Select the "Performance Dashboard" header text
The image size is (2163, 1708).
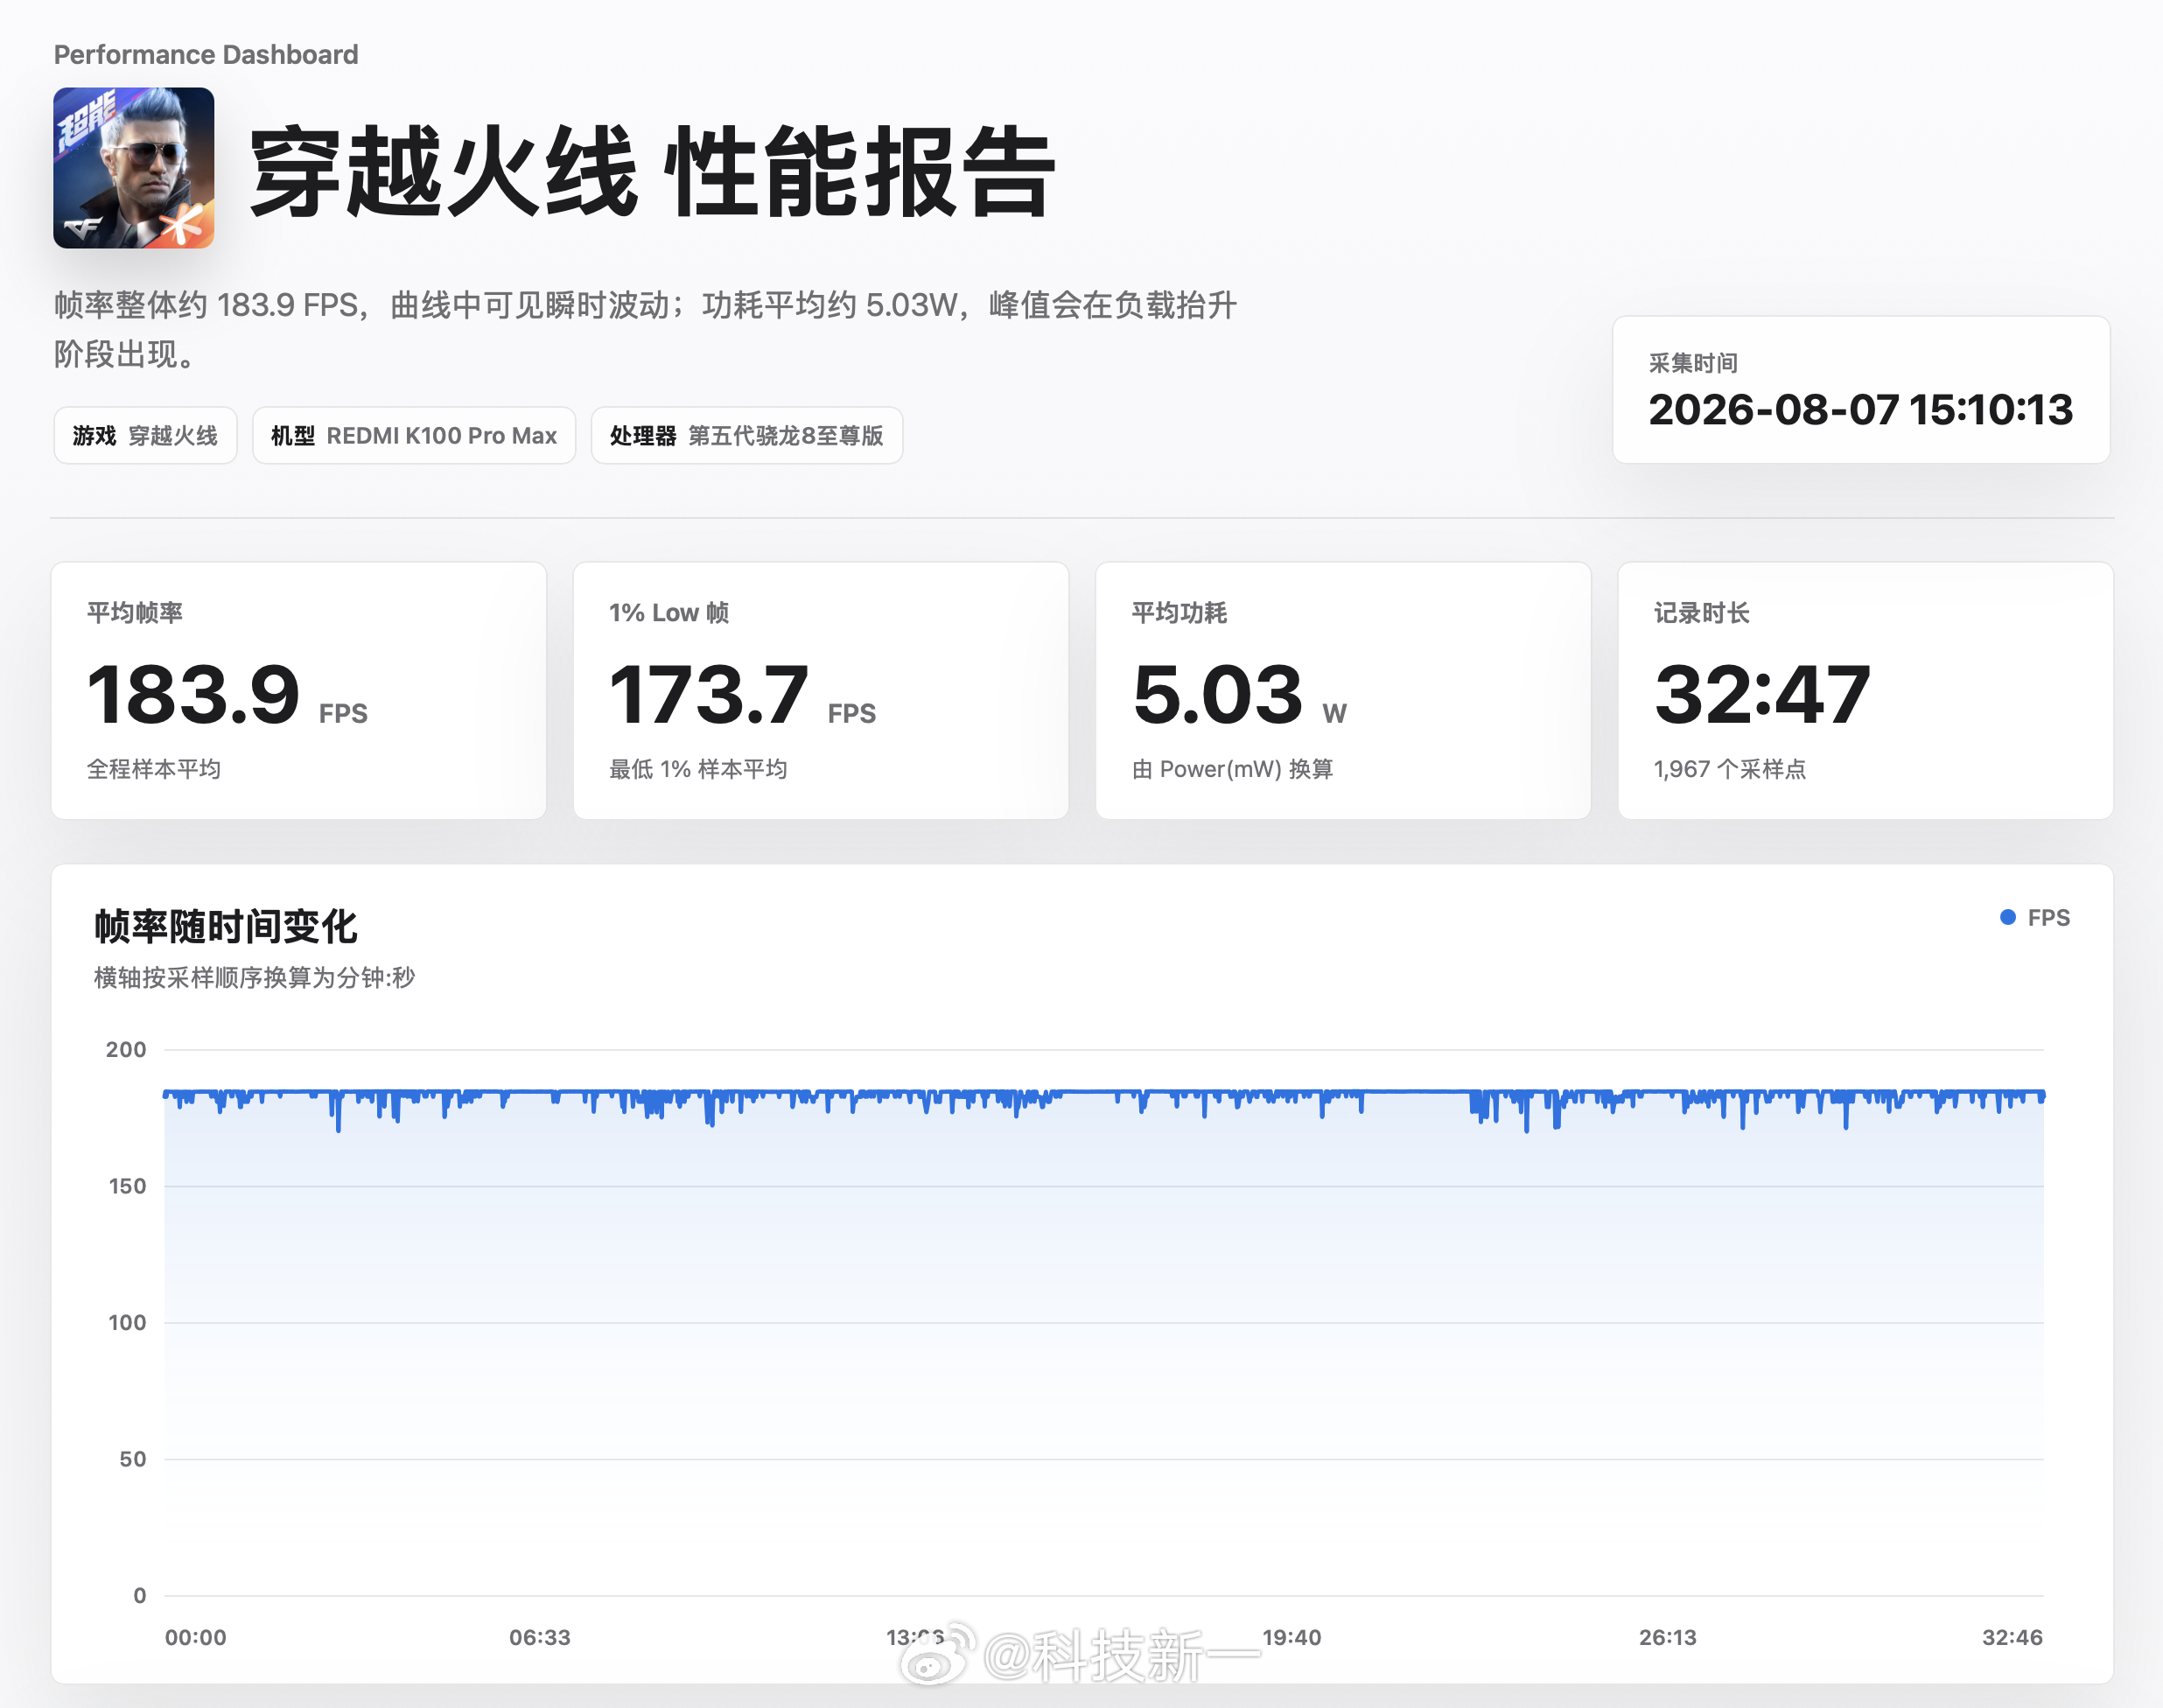[206, 54]
